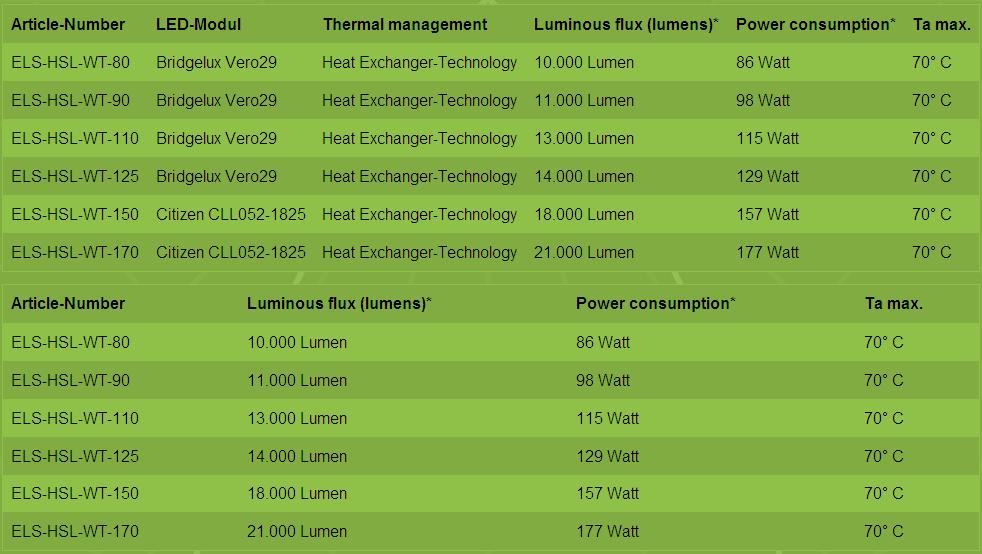Select ELS-HSL-WT-80 in the upper table

(70, 62)
